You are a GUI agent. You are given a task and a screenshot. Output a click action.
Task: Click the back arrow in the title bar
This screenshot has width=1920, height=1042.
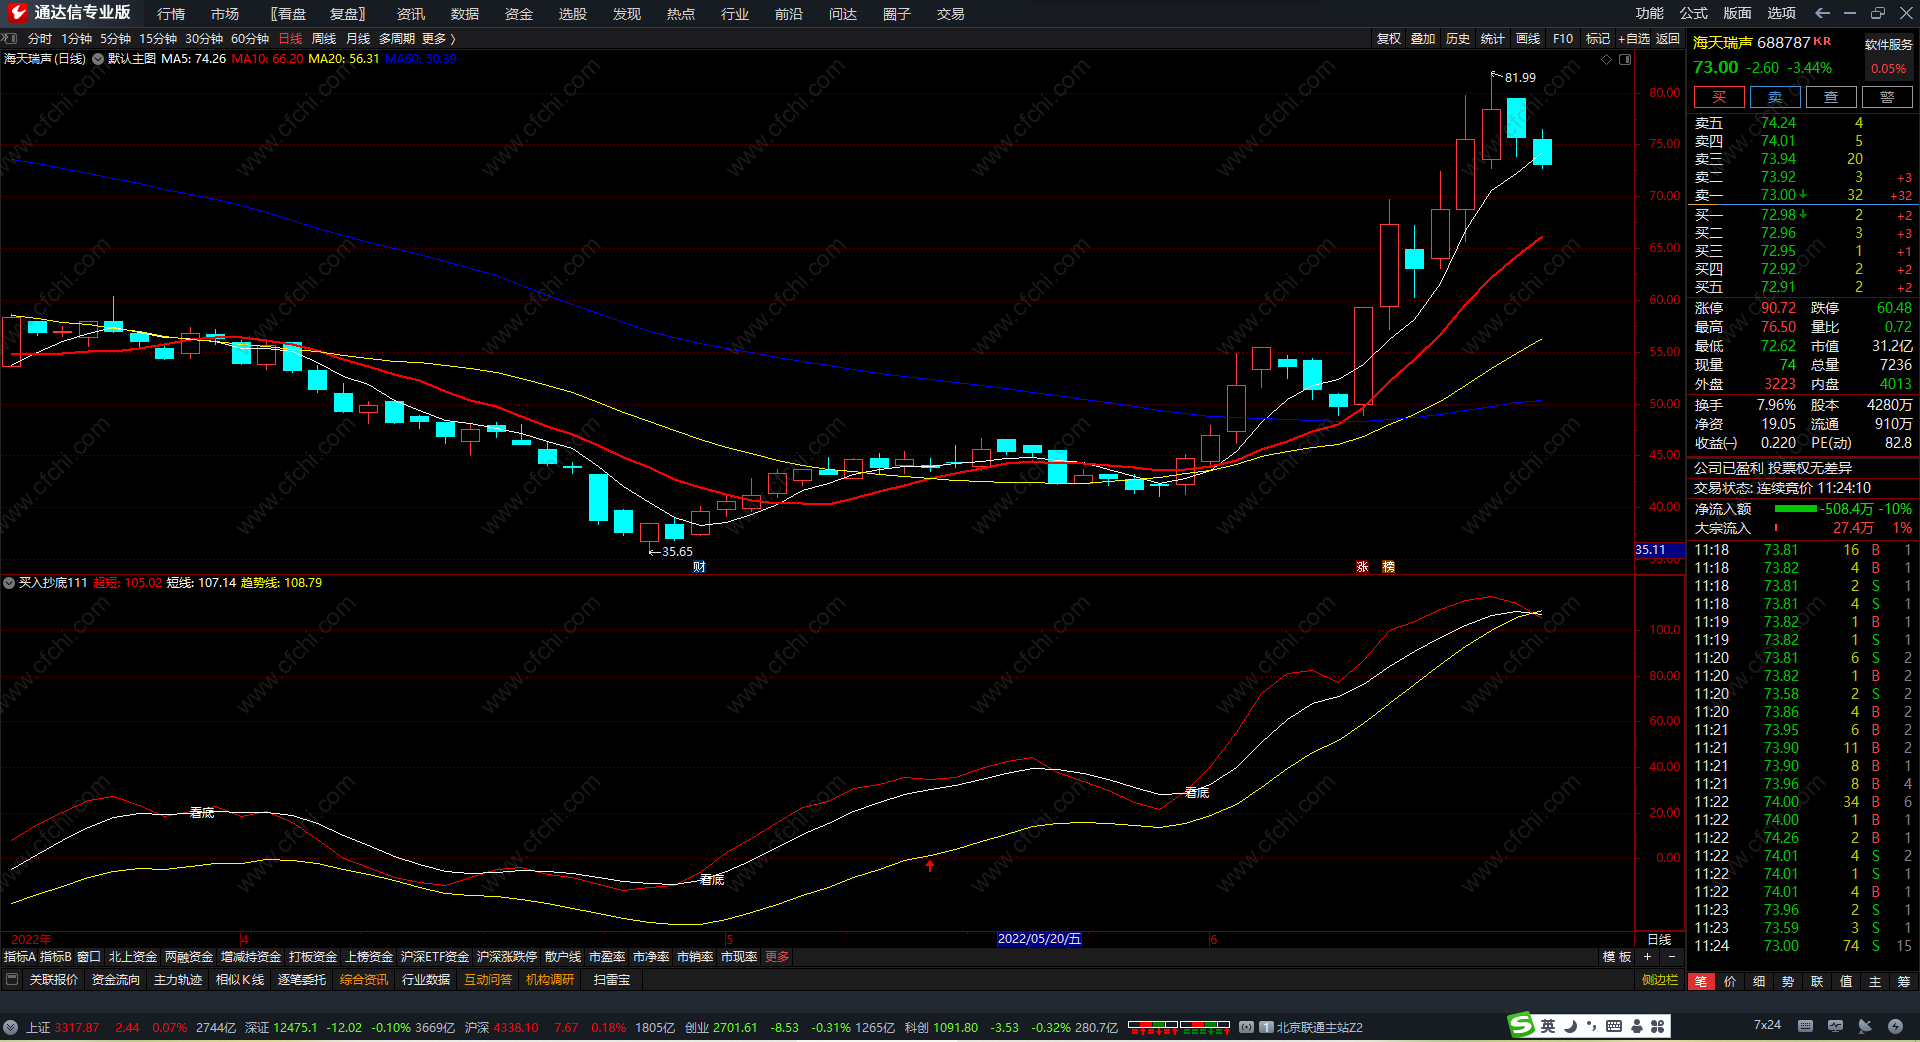point(1822,13)
